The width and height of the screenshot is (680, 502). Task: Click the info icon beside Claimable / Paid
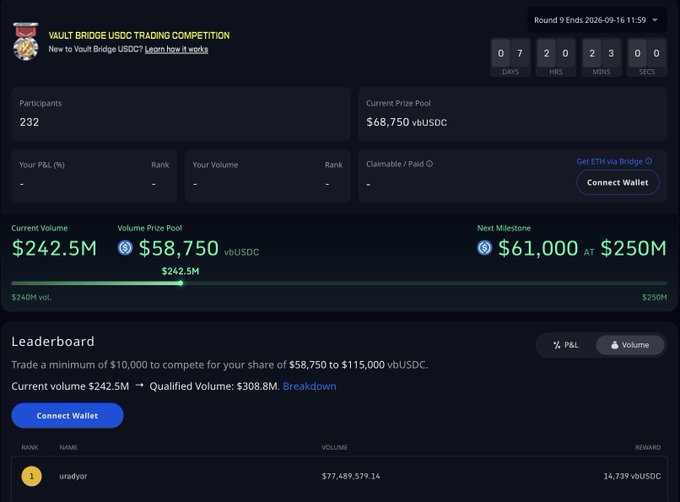click(429, 164)
